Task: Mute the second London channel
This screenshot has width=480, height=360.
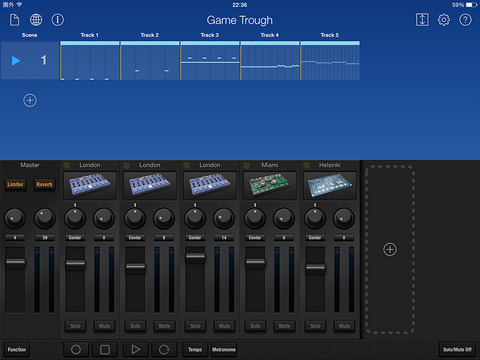Action: point(164,326)
